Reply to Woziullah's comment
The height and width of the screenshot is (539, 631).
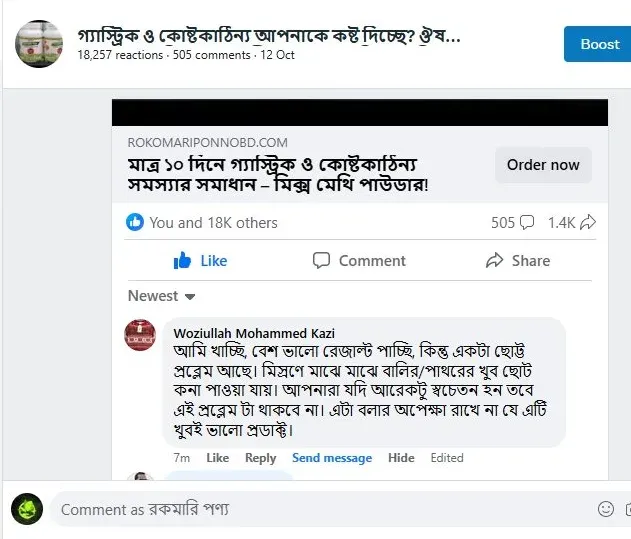(260, 458)
